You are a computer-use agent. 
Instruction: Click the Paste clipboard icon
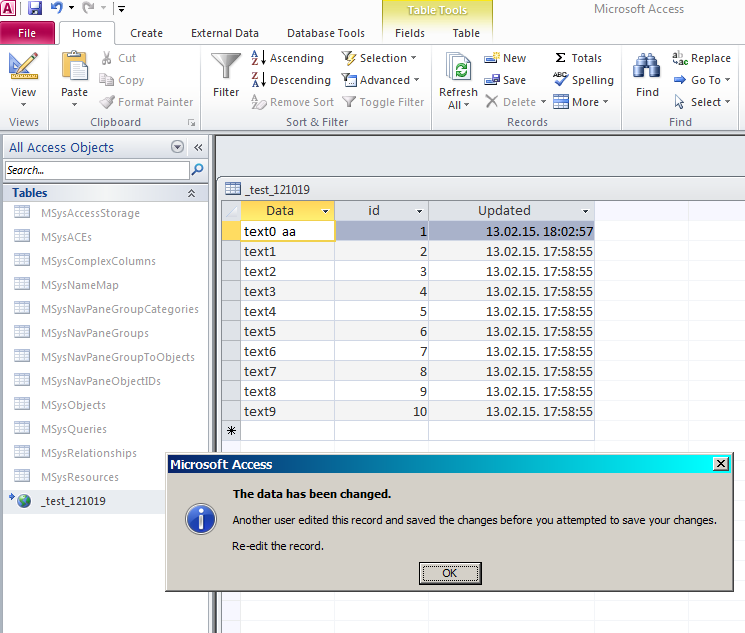point(75,66)
